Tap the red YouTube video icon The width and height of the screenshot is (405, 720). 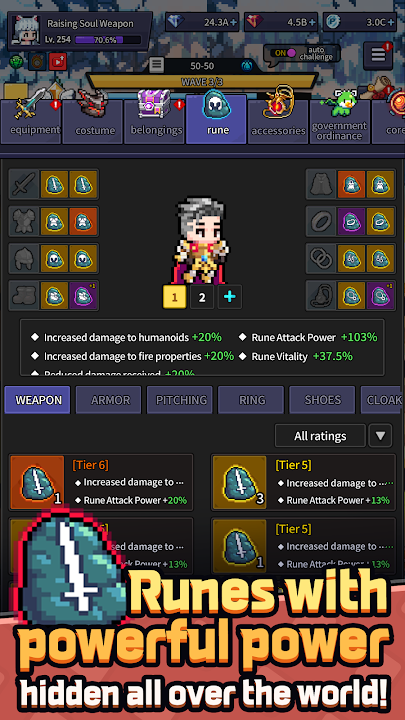coord(57,62)
